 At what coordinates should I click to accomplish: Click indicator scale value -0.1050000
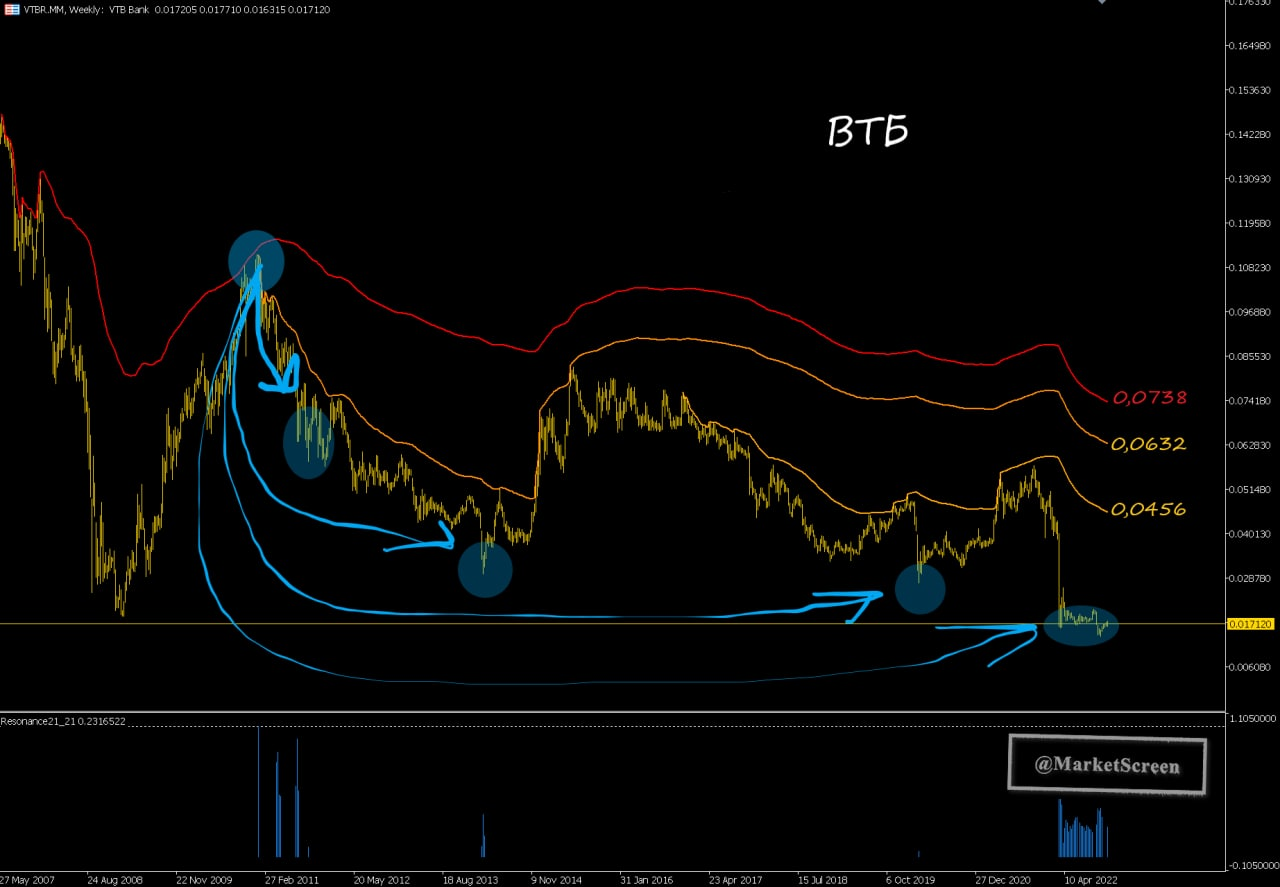pos(1254,865)
